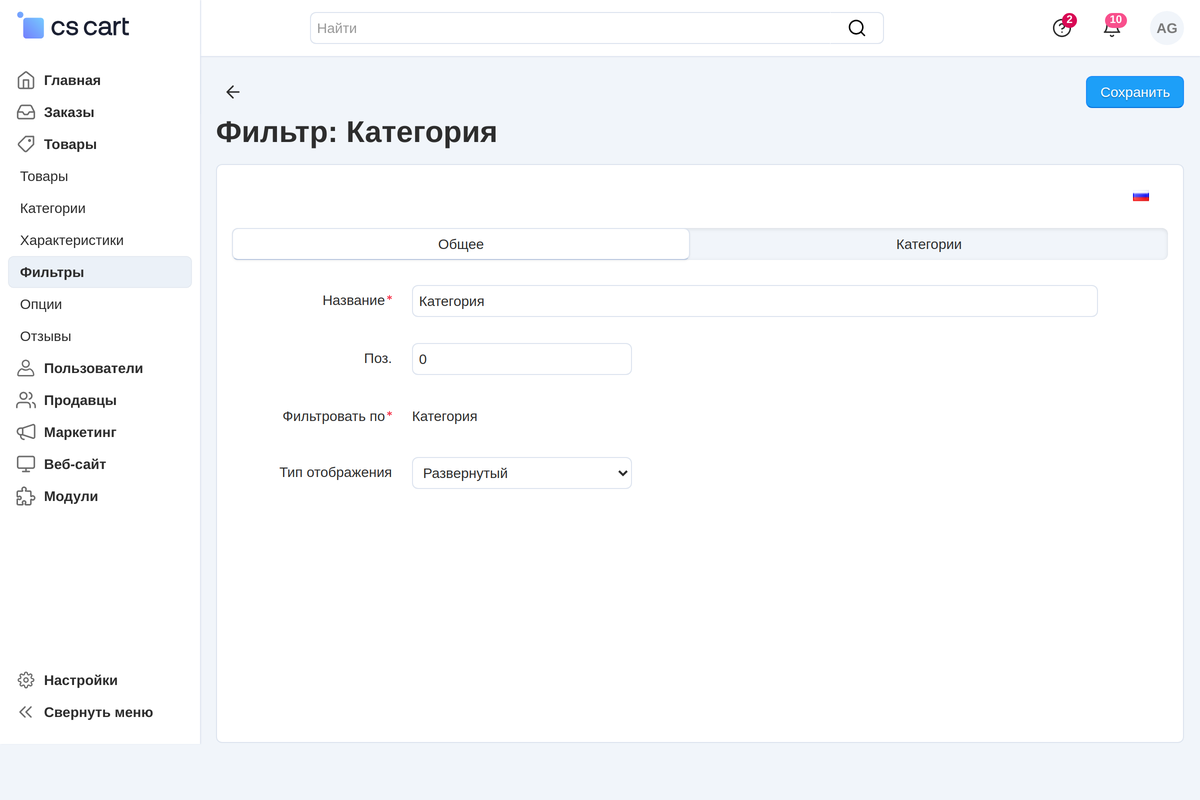Open the Веб-сайт menu label

(75, 464)
